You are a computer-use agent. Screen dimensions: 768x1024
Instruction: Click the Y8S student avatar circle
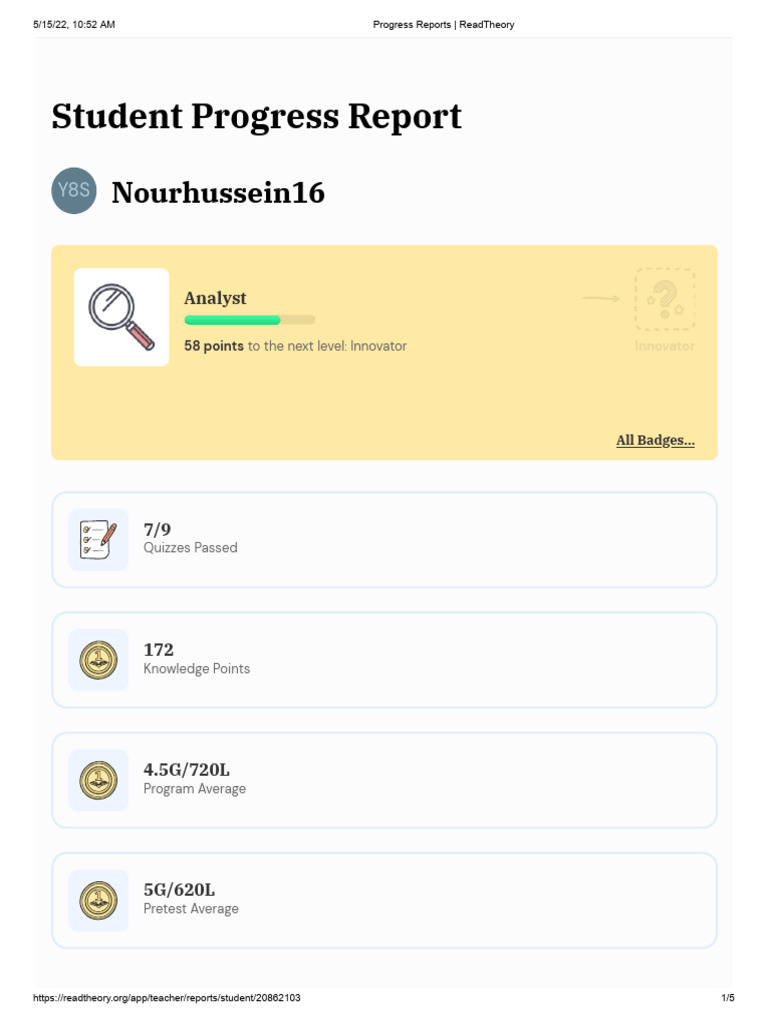pos(74,191)
